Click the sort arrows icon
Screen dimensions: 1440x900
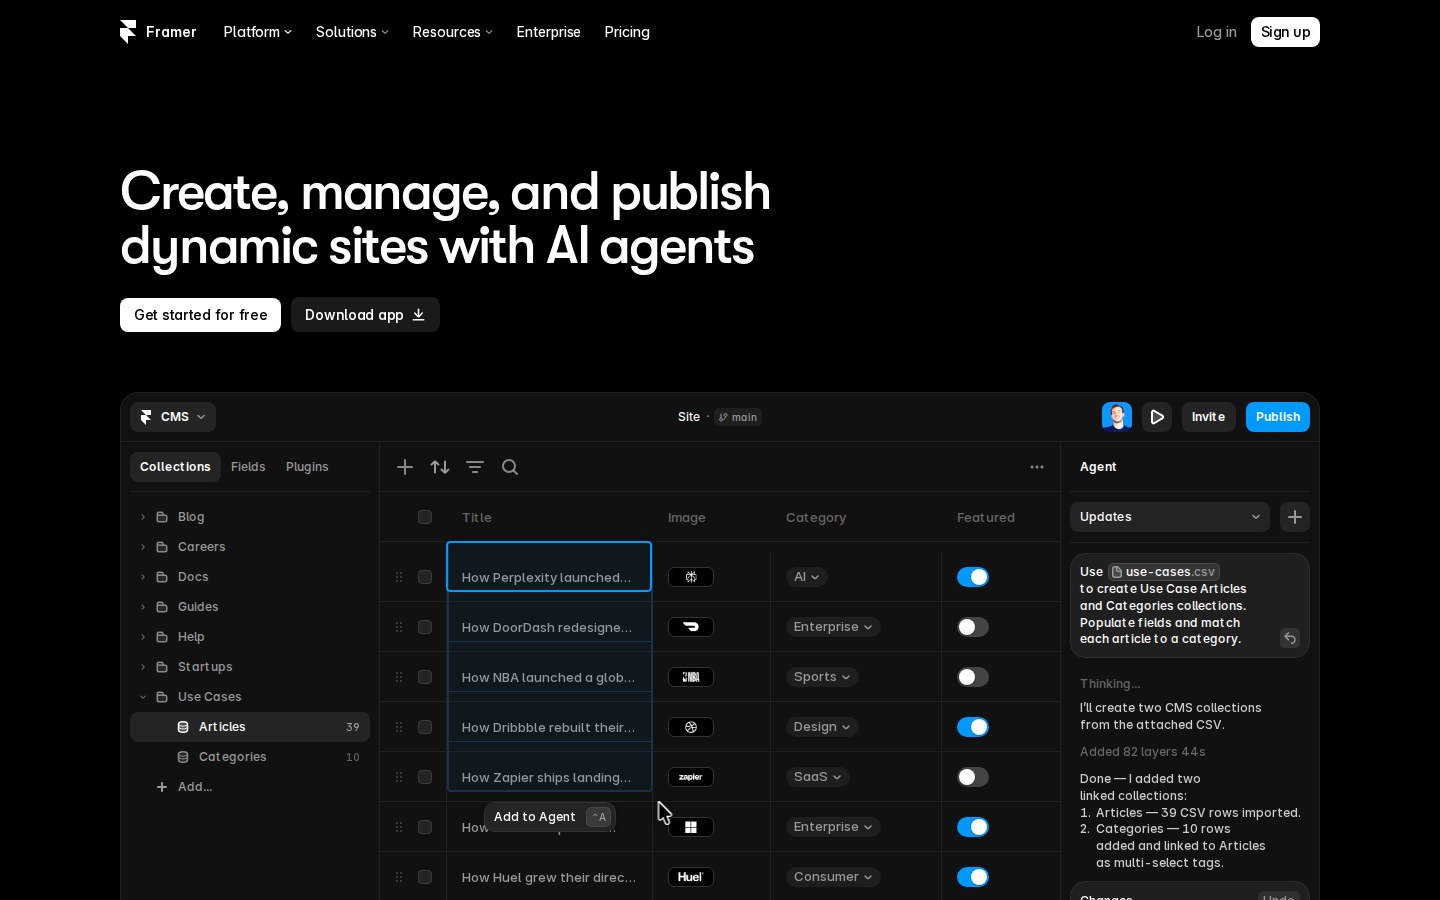[x=440, y=467]
